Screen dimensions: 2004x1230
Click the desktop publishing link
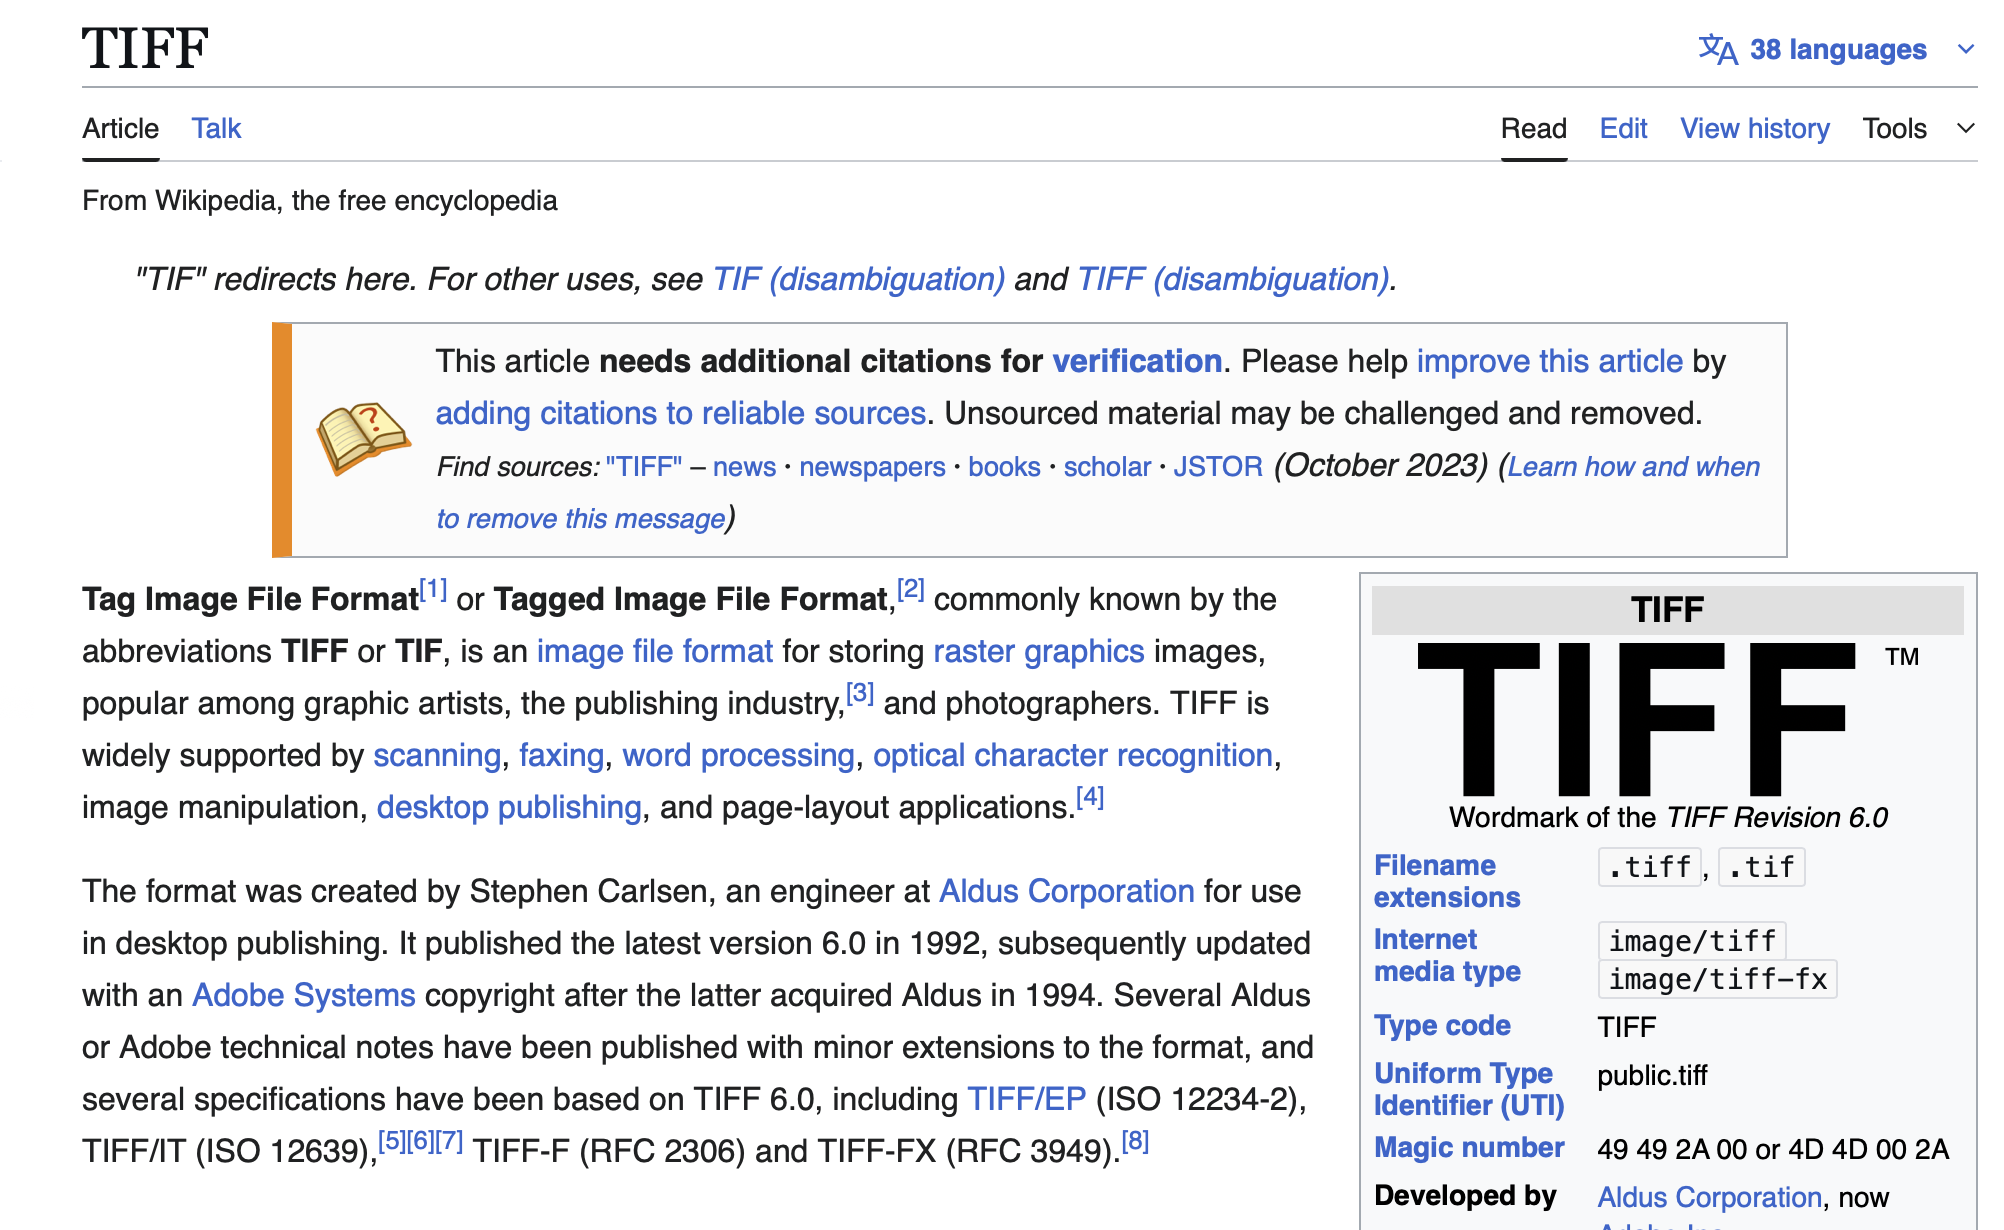(x=509, y=806)
